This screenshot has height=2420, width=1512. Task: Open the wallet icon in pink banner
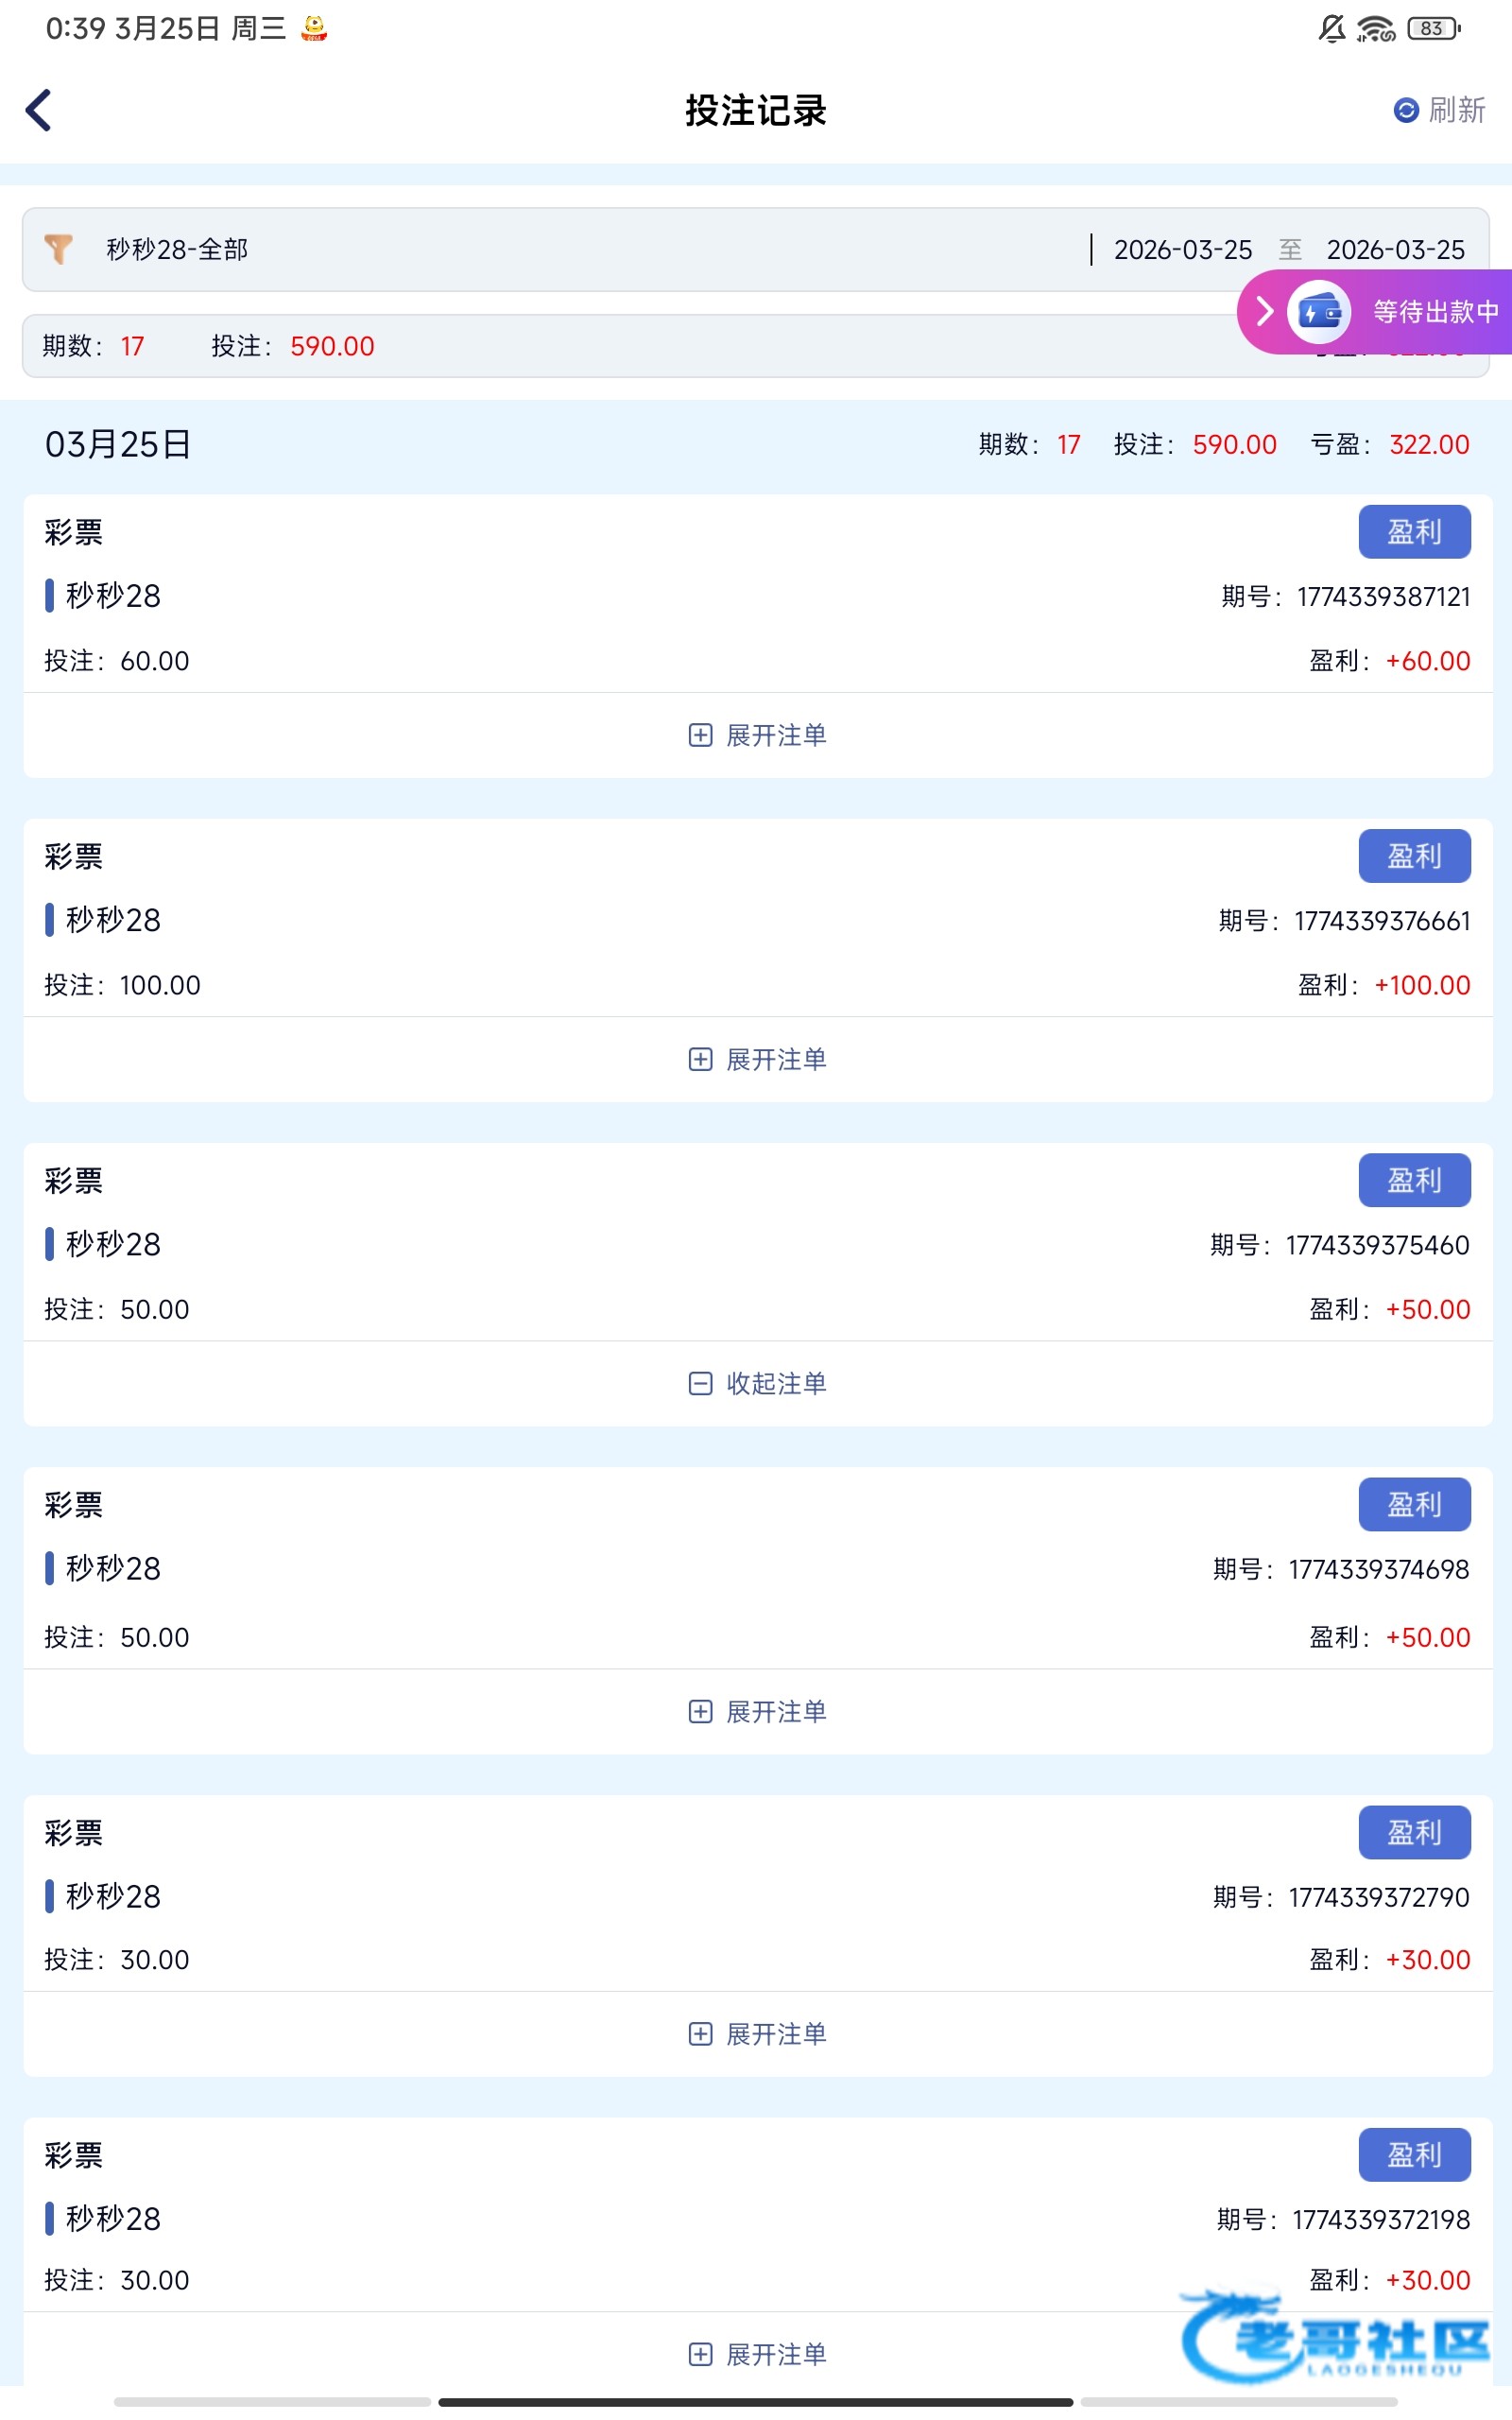[x=1318, y=312]
